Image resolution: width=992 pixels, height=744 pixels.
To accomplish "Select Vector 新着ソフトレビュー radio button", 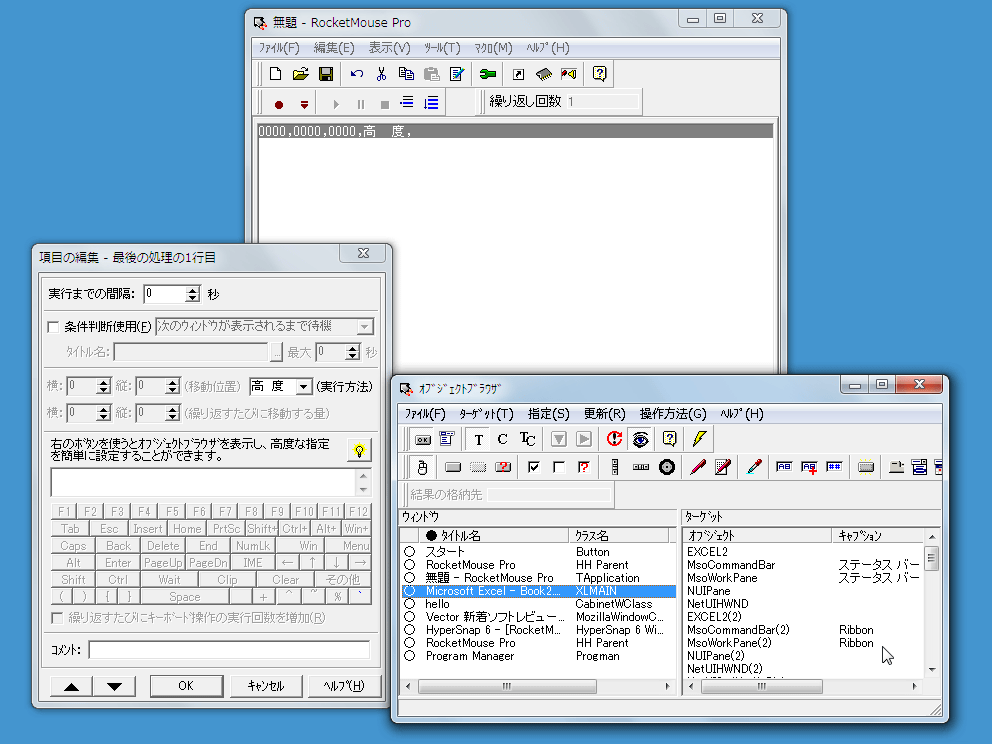I will 410,617.
